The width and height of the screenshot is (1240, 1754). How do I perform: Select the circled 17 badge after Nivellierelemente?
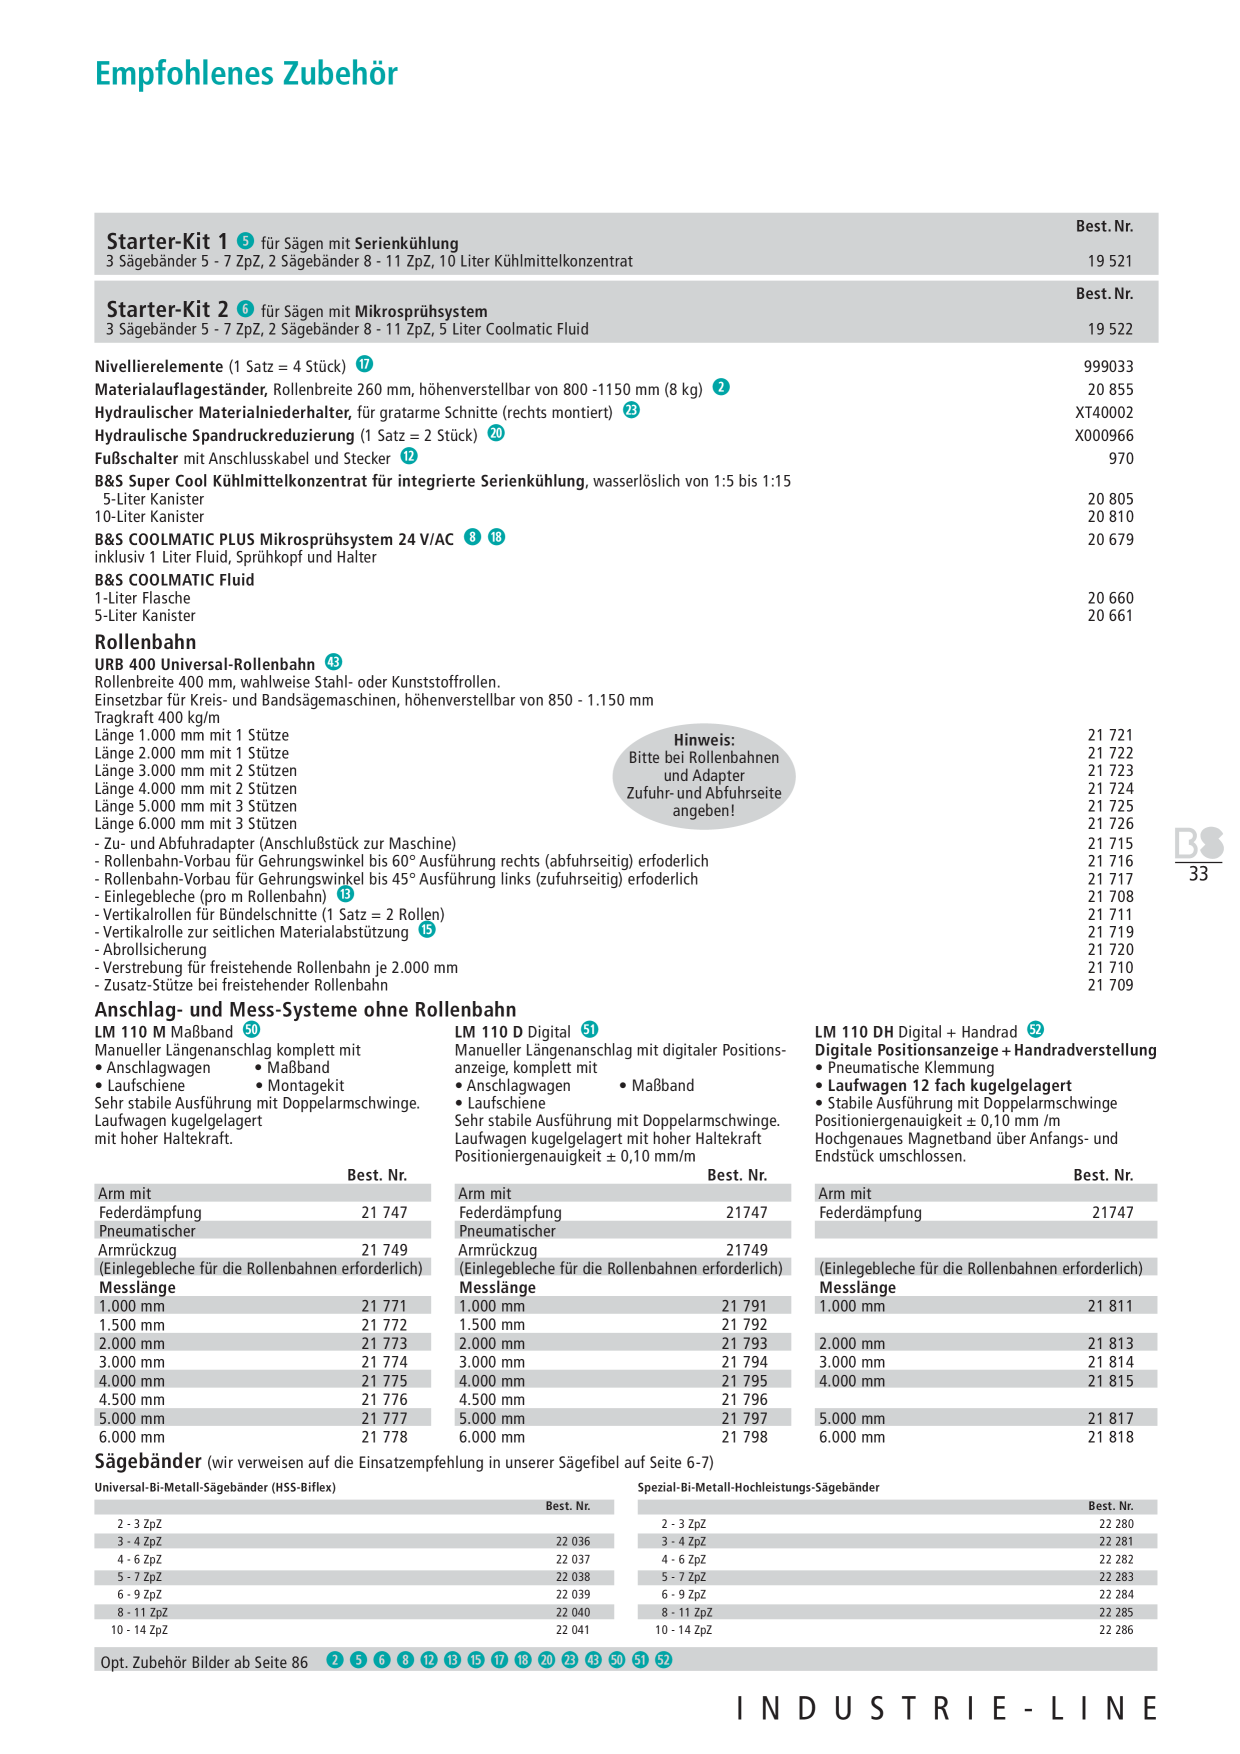pyautogui.click(x=365, y=364)
